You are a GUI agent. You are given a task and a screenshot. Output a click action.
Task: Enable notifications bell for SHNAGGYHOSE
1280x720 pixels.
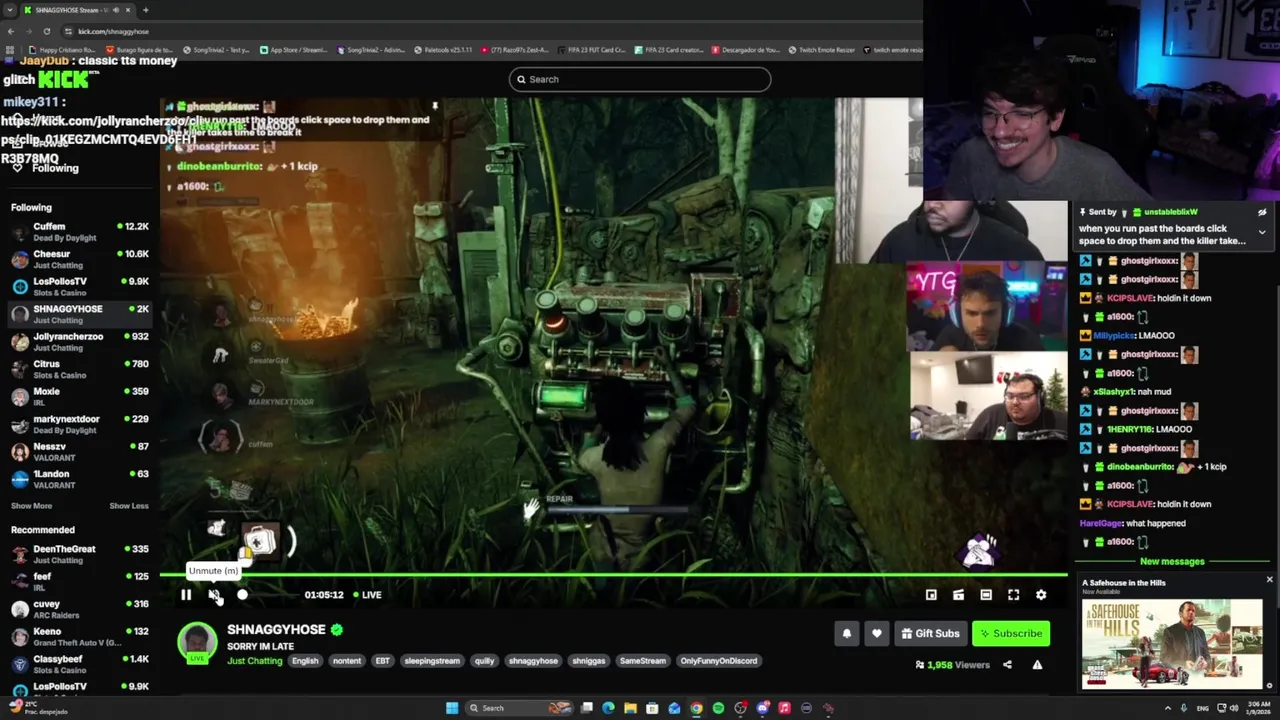point(846,633)
